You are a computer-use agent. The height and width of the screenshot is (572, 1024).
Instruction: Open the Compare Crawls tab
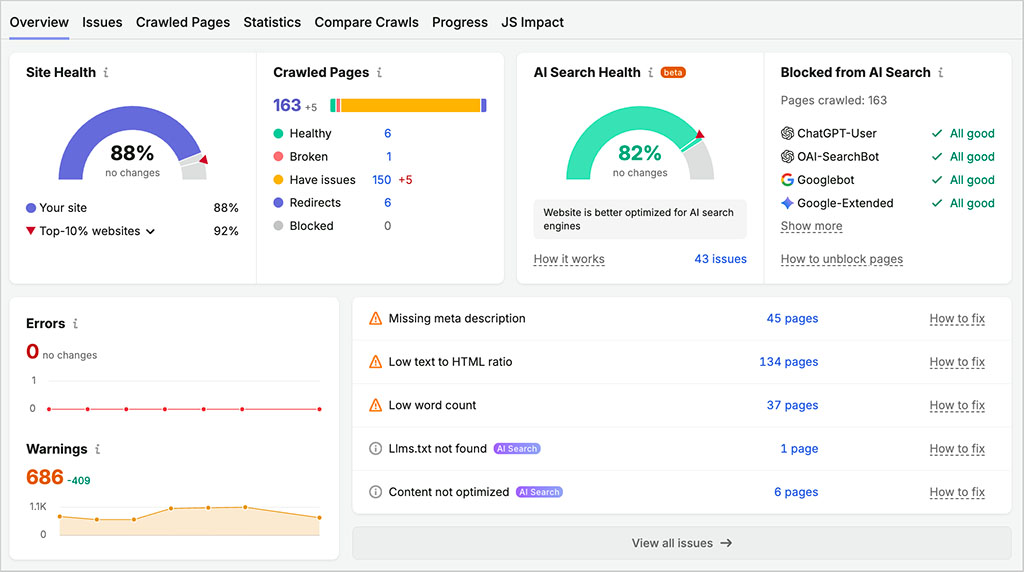pos(366,22)
